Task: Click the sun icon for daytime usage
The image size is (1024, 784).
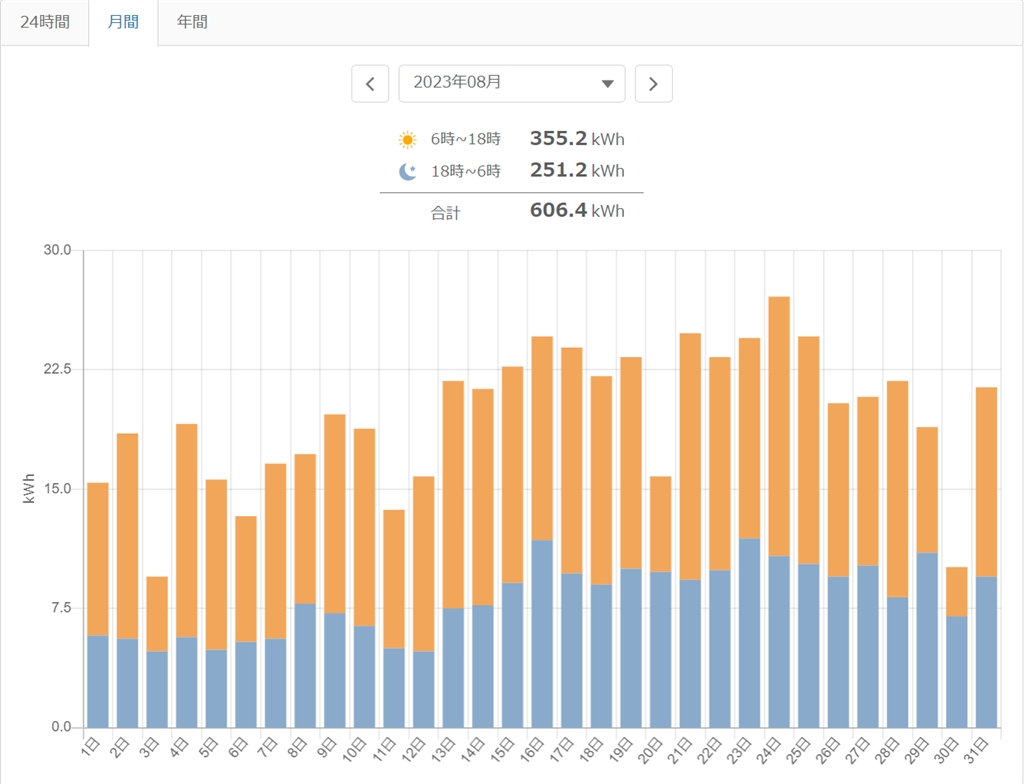Action: (x=407, y=140)
